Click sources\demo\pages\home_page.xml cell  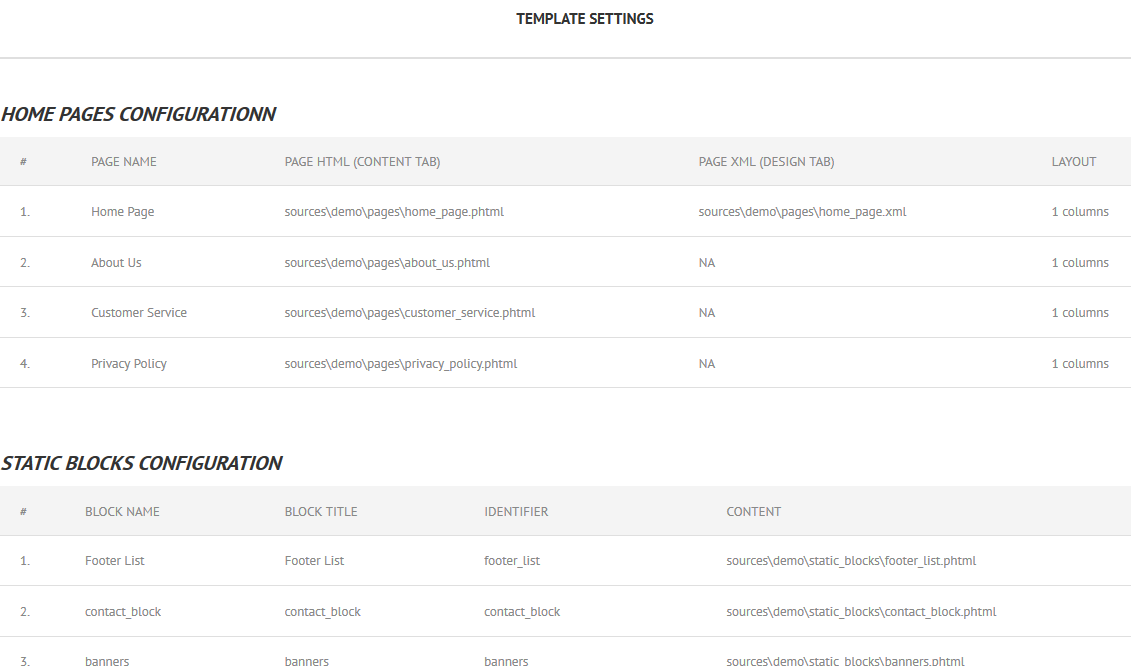coord(802,211)
